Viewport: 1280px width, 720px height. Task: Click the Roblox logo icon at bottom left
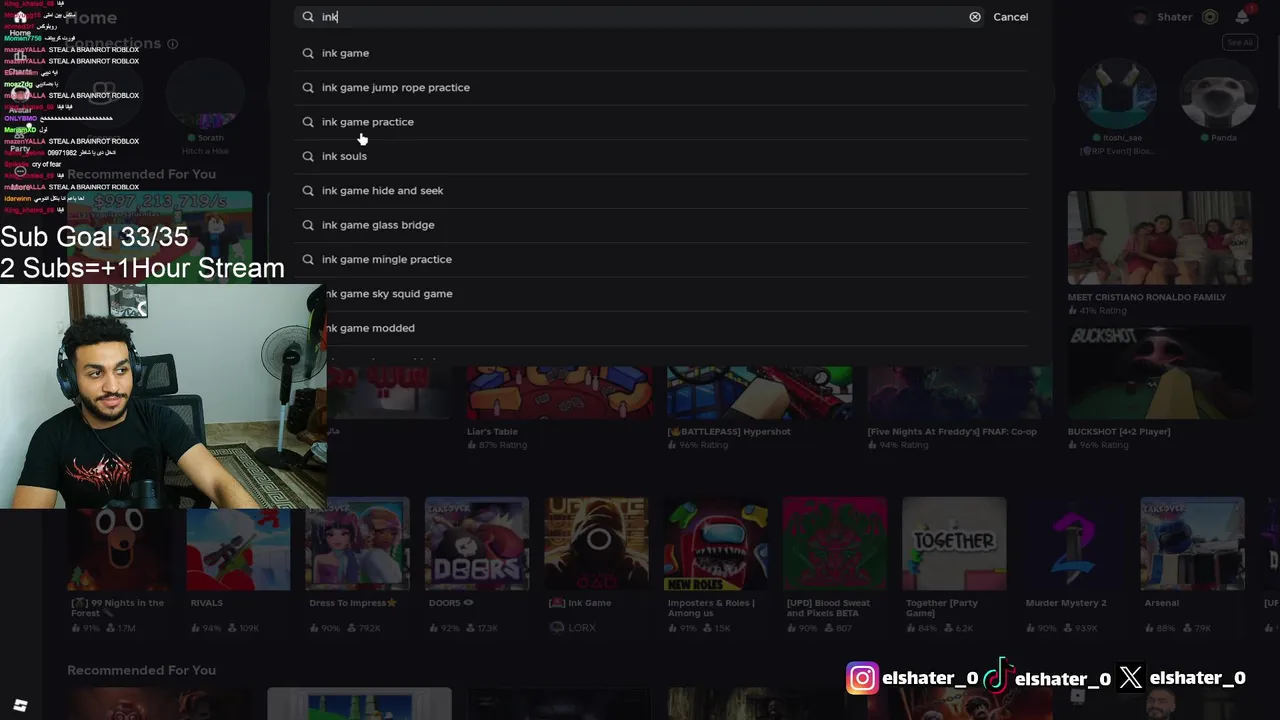tap(20, 705)
